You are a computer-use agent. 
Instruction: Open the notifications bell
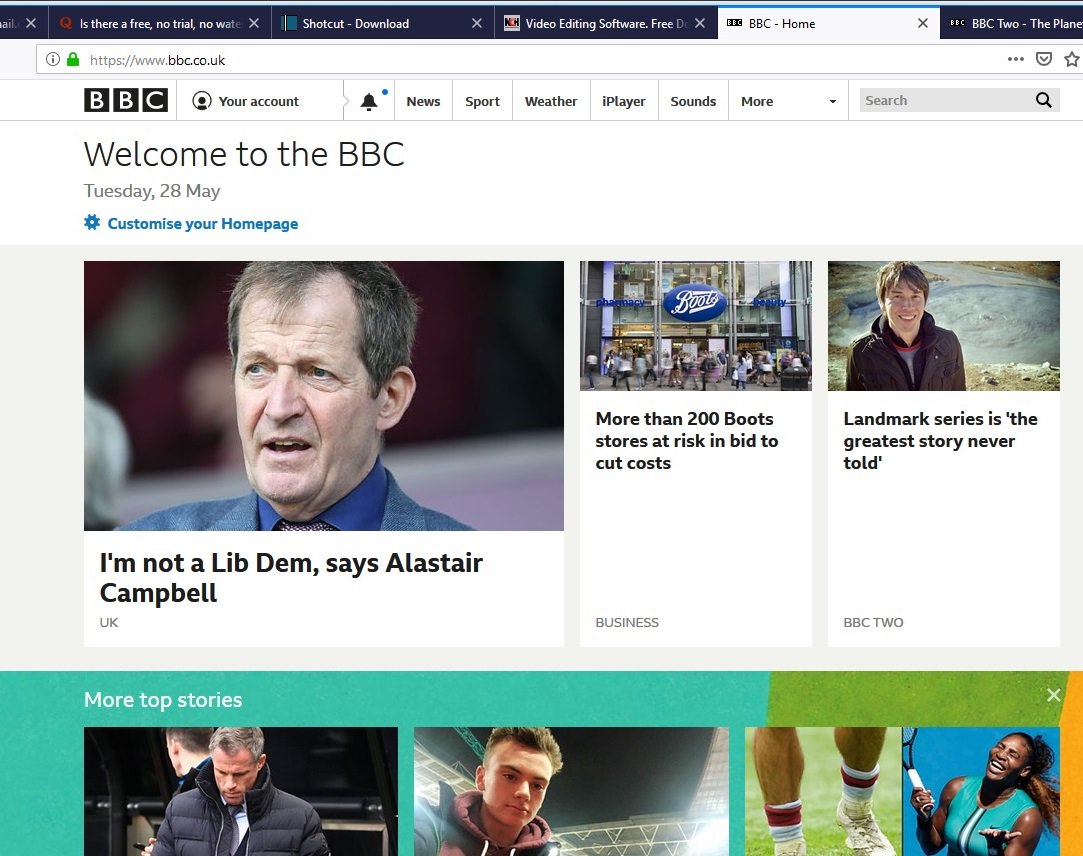tap(369, 102)
